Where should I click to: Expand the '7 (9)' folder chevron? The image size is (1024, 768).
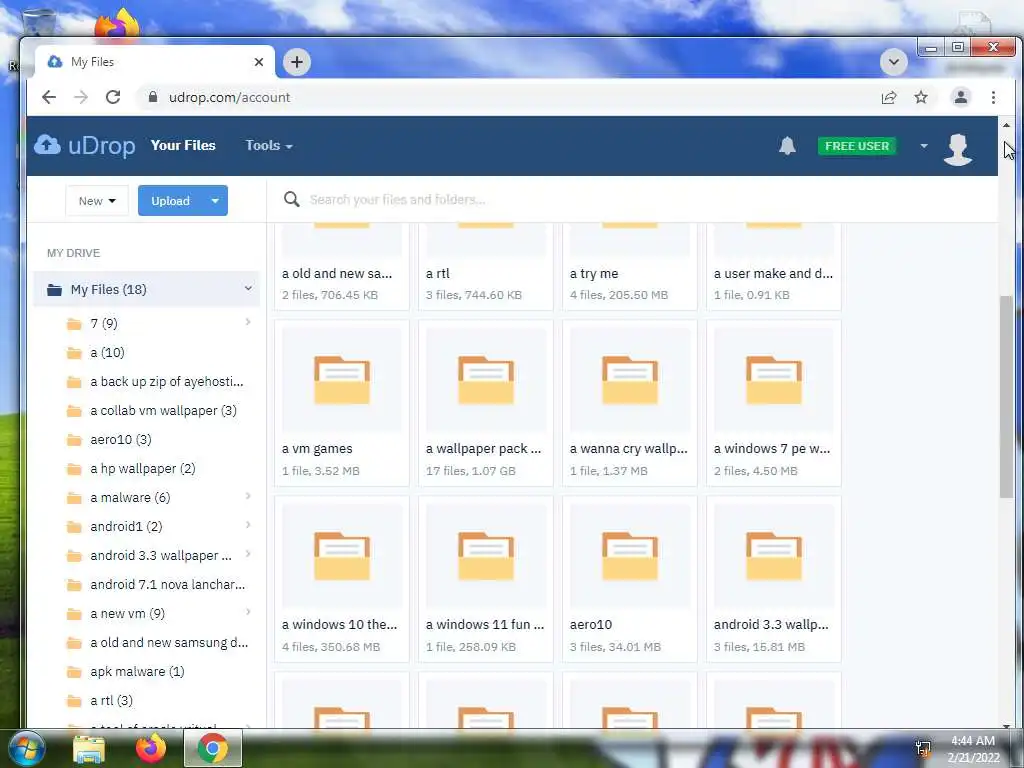248,321
